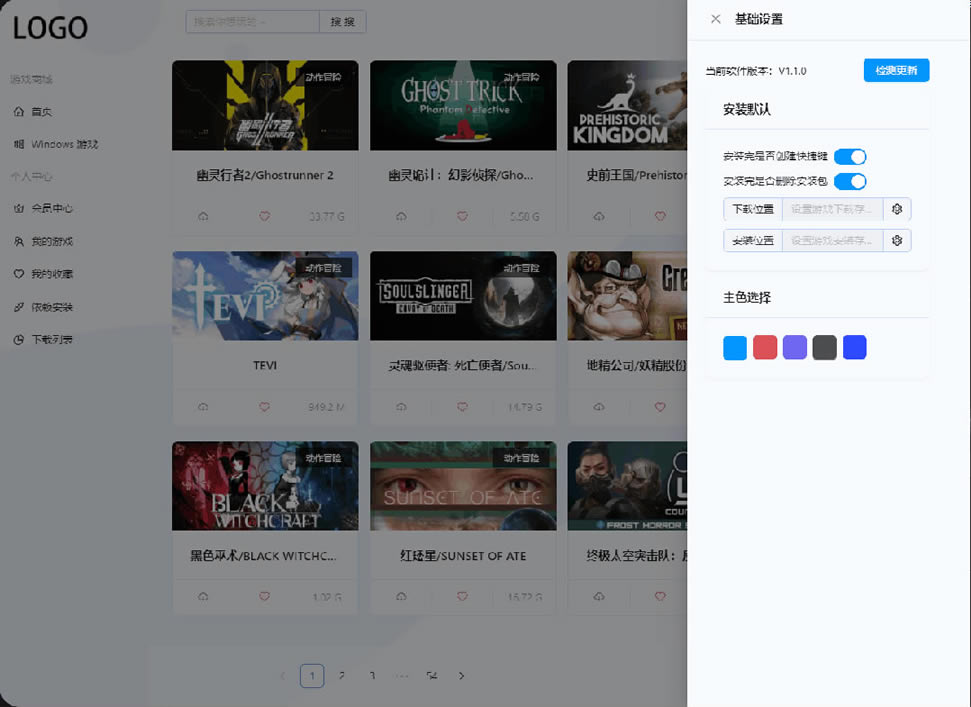This screenshot has width=971, height=707.
Task: Favorite Ghost Trick with its heart icon
Action: pos(462,217)
